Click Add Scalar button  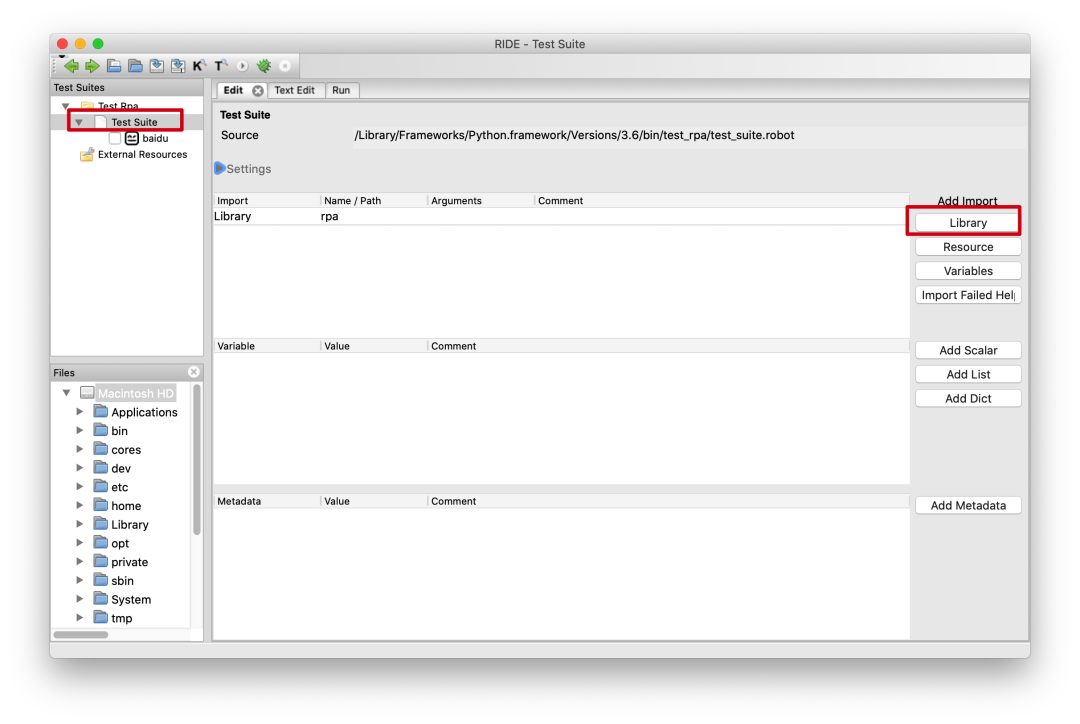pos(968,350)
